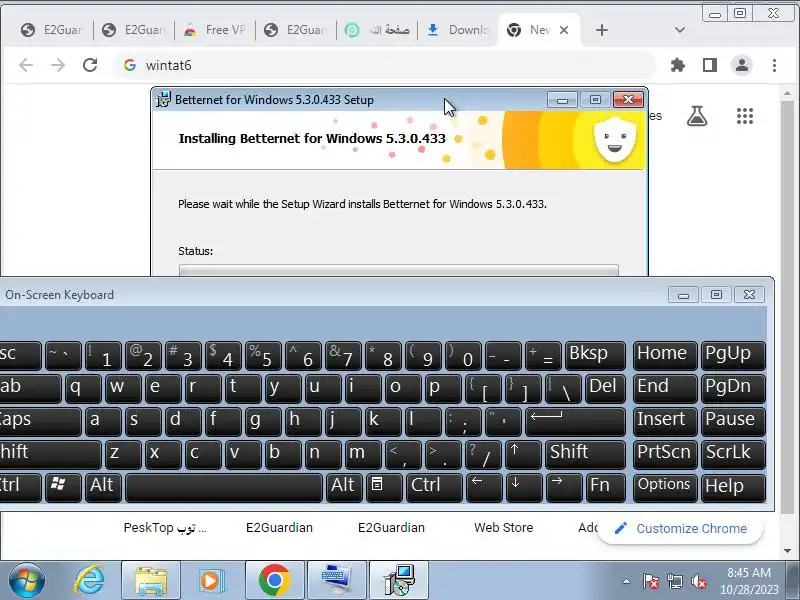Screen dimensions: 800x600
Task: Click the End key
Action: pyautogui.click(x=665, y=389)
